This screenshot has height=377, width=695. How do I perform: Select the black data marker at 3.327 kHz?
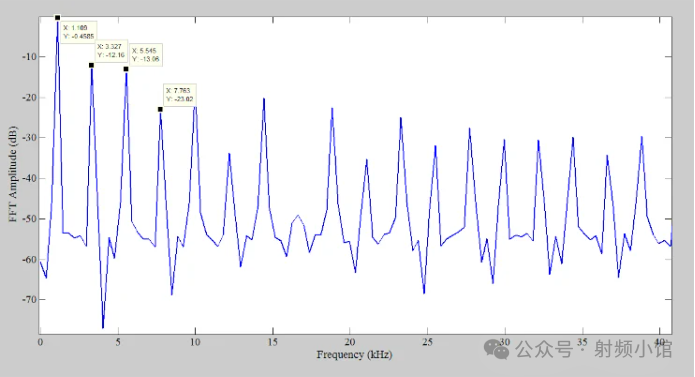(91, 65)
